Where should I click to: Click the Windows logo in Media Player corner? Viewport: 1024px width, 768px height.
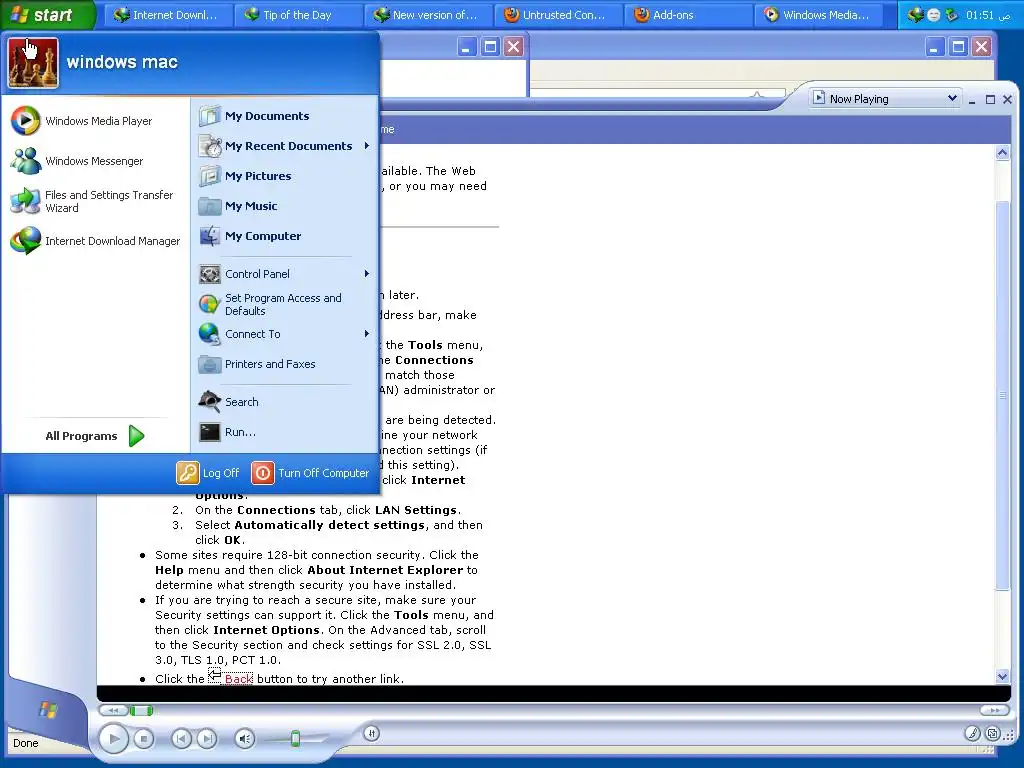click(x=48, y=709)
